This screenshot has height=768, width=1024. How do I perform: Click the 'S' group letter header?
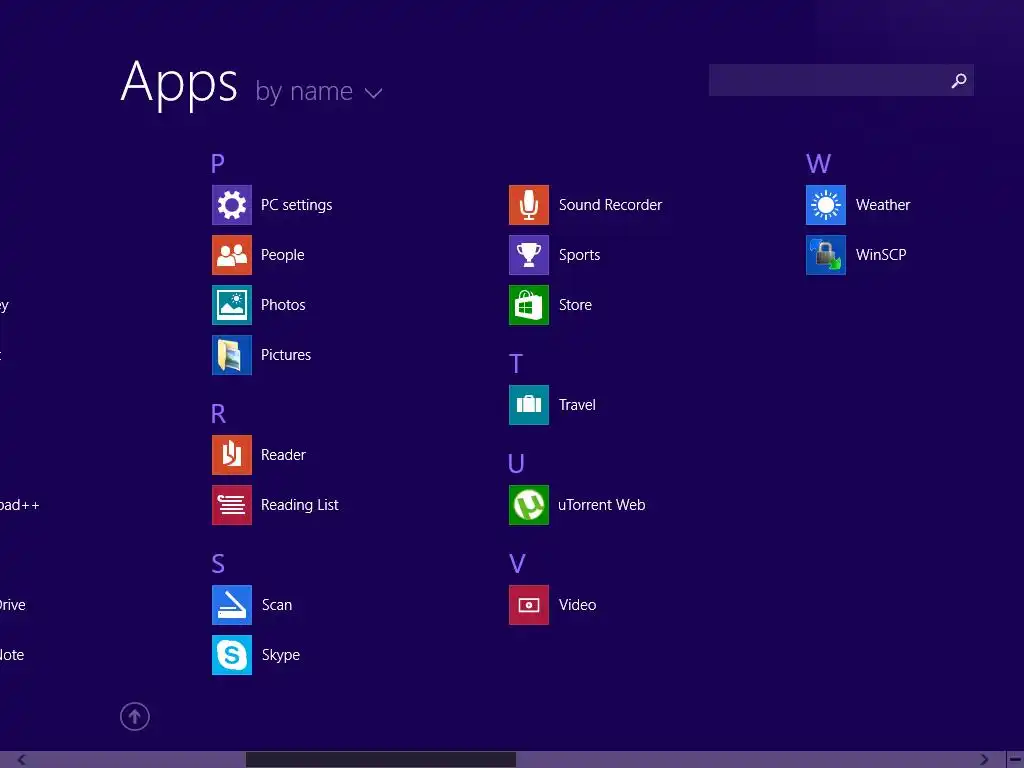point(218,564)
